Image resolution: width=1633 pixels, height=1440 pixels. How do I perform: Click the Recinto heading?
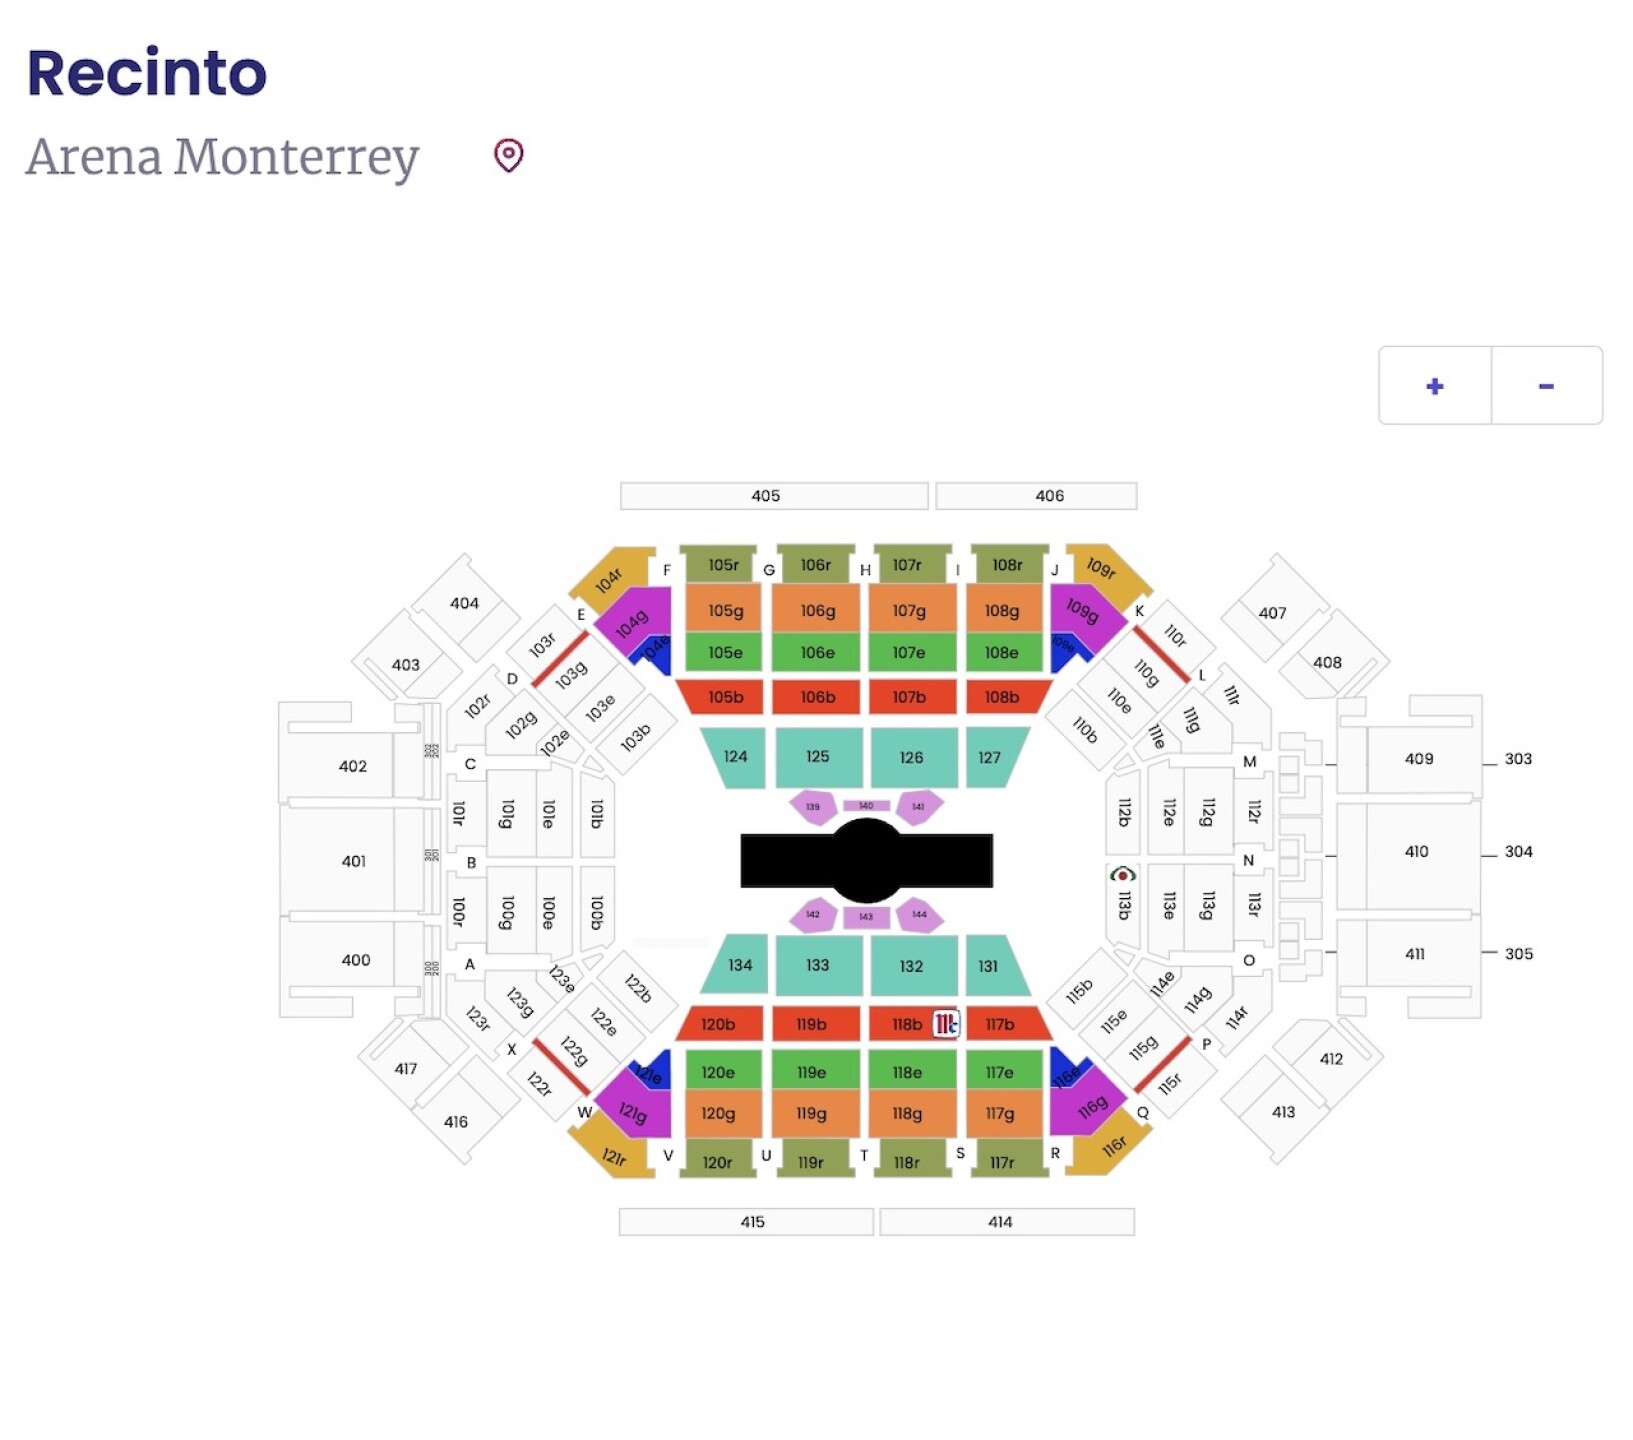(146, 71)
